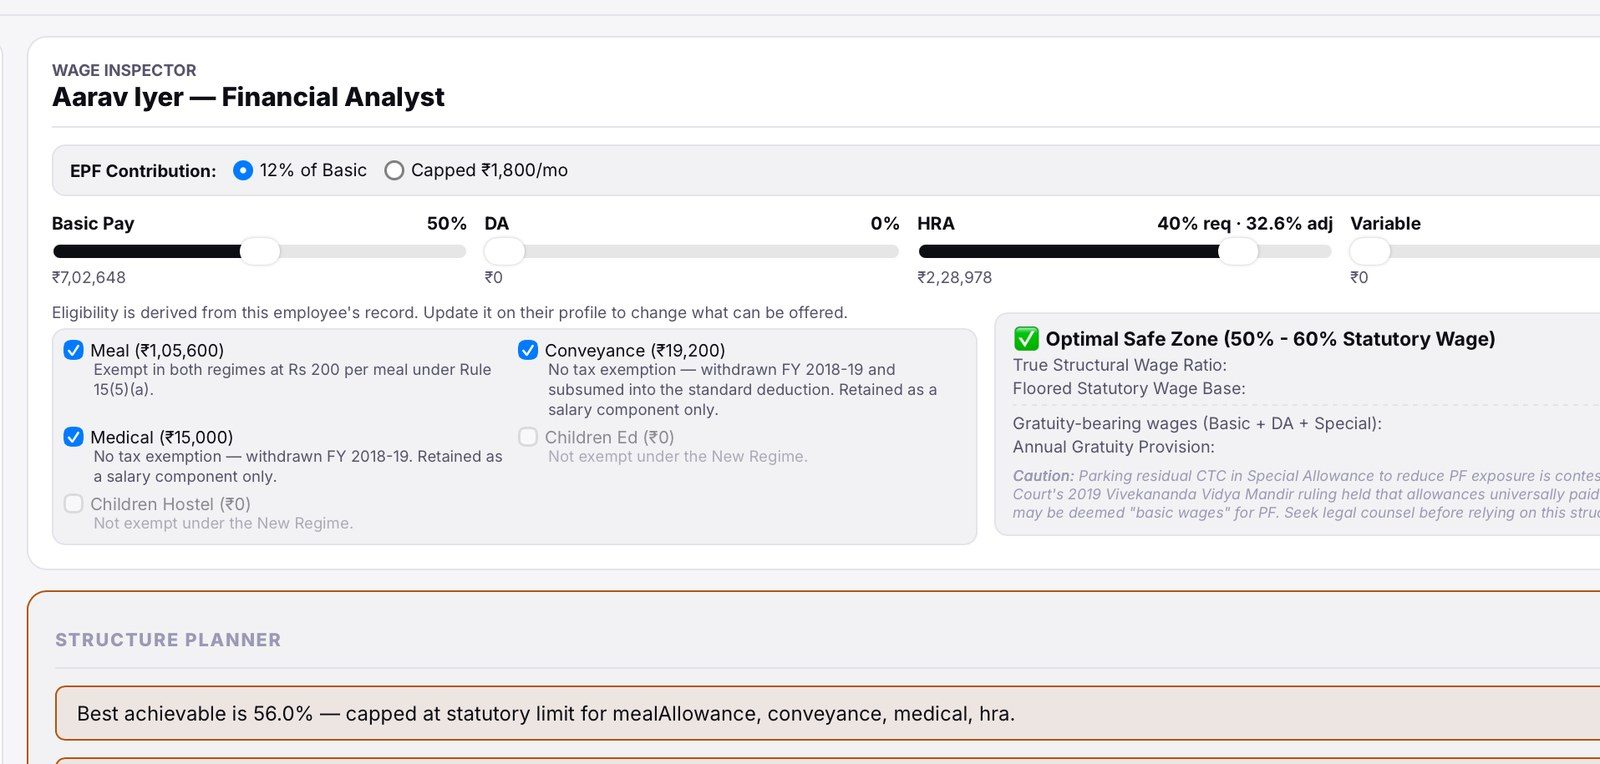Click the Basic Pay slider handle
This screenshot has height=764, width=1600.
(x=260, y=251)
